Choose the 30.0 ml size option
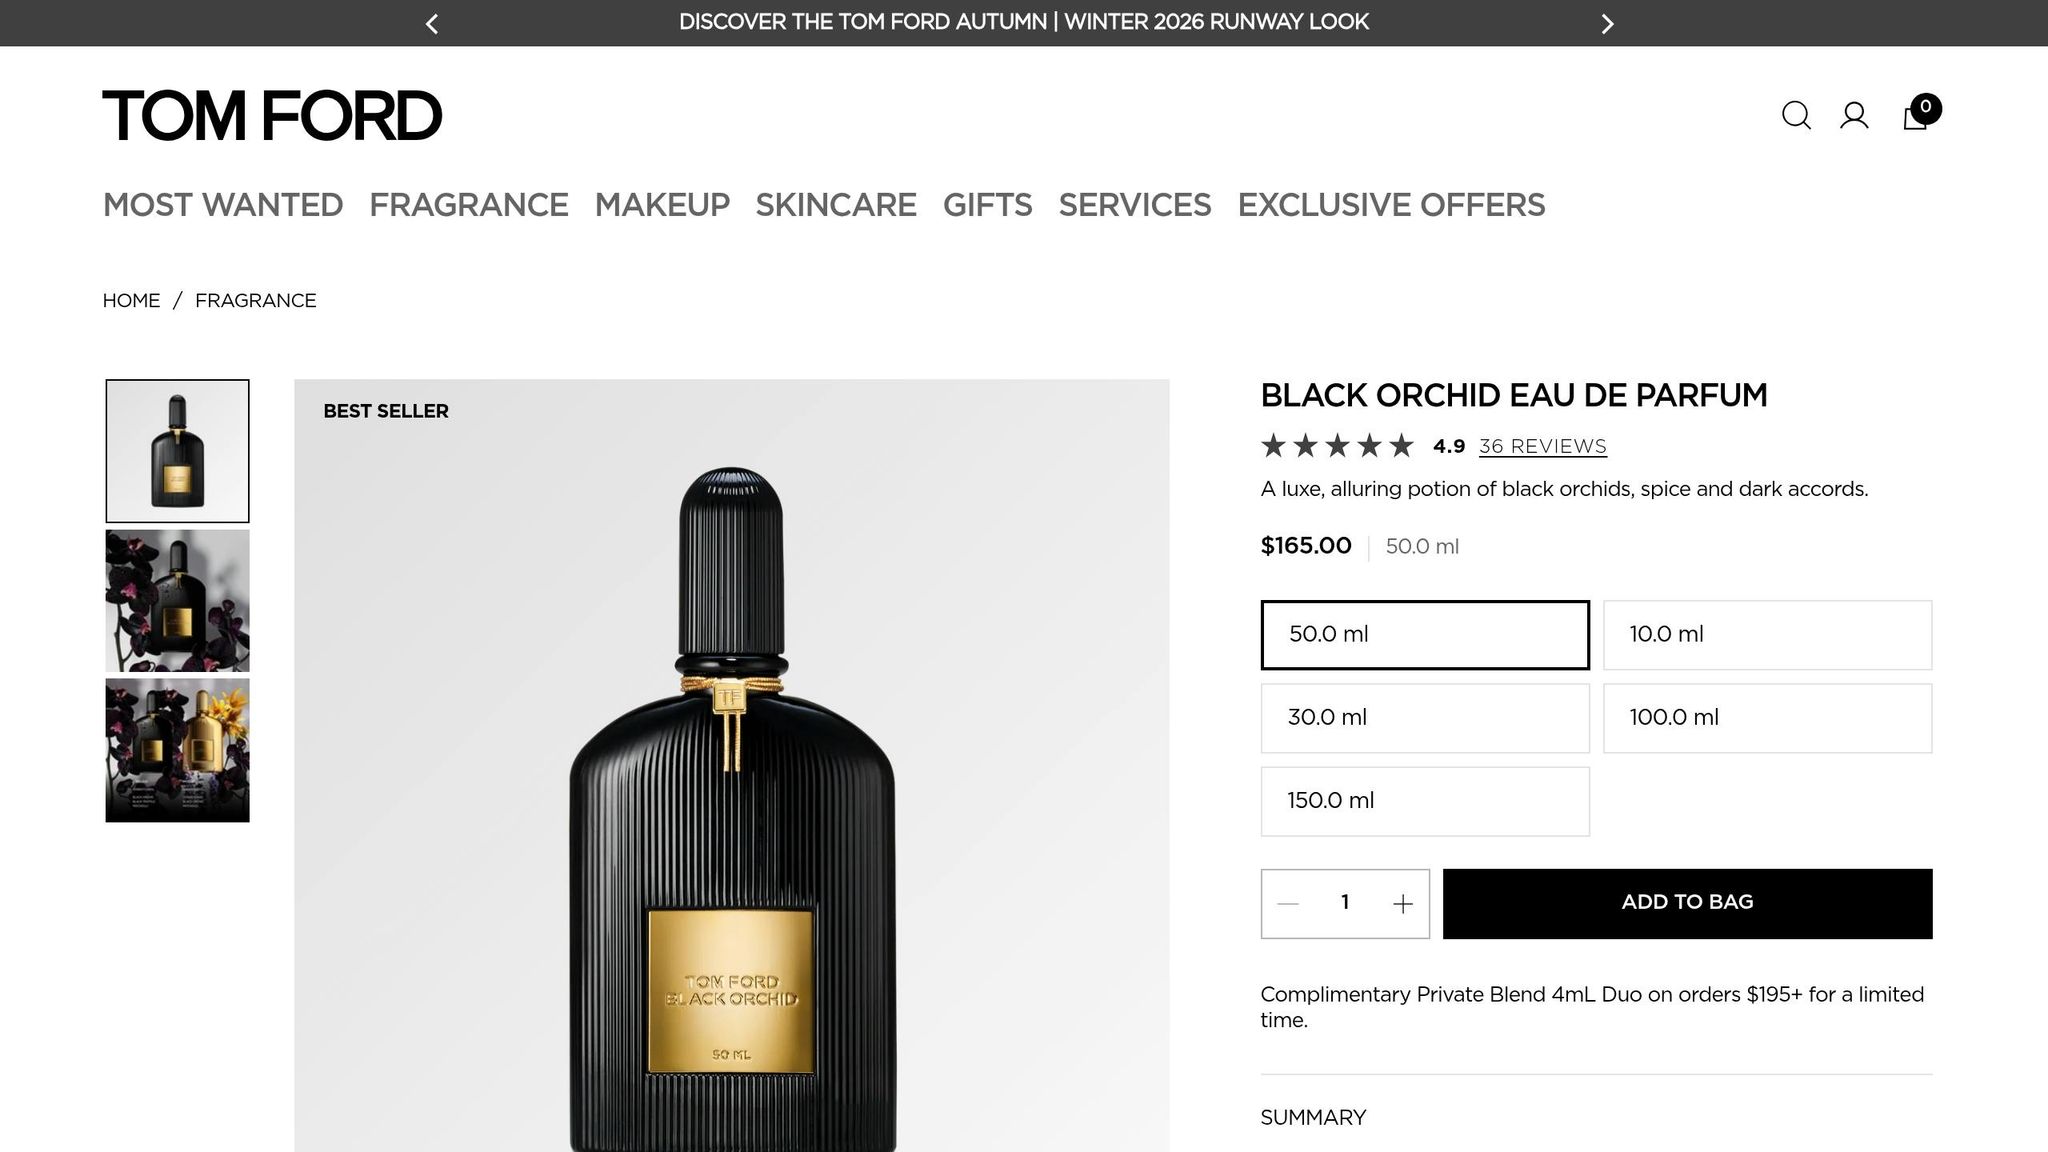This screenshot has width=2048, height=1152. (1425, 718)
